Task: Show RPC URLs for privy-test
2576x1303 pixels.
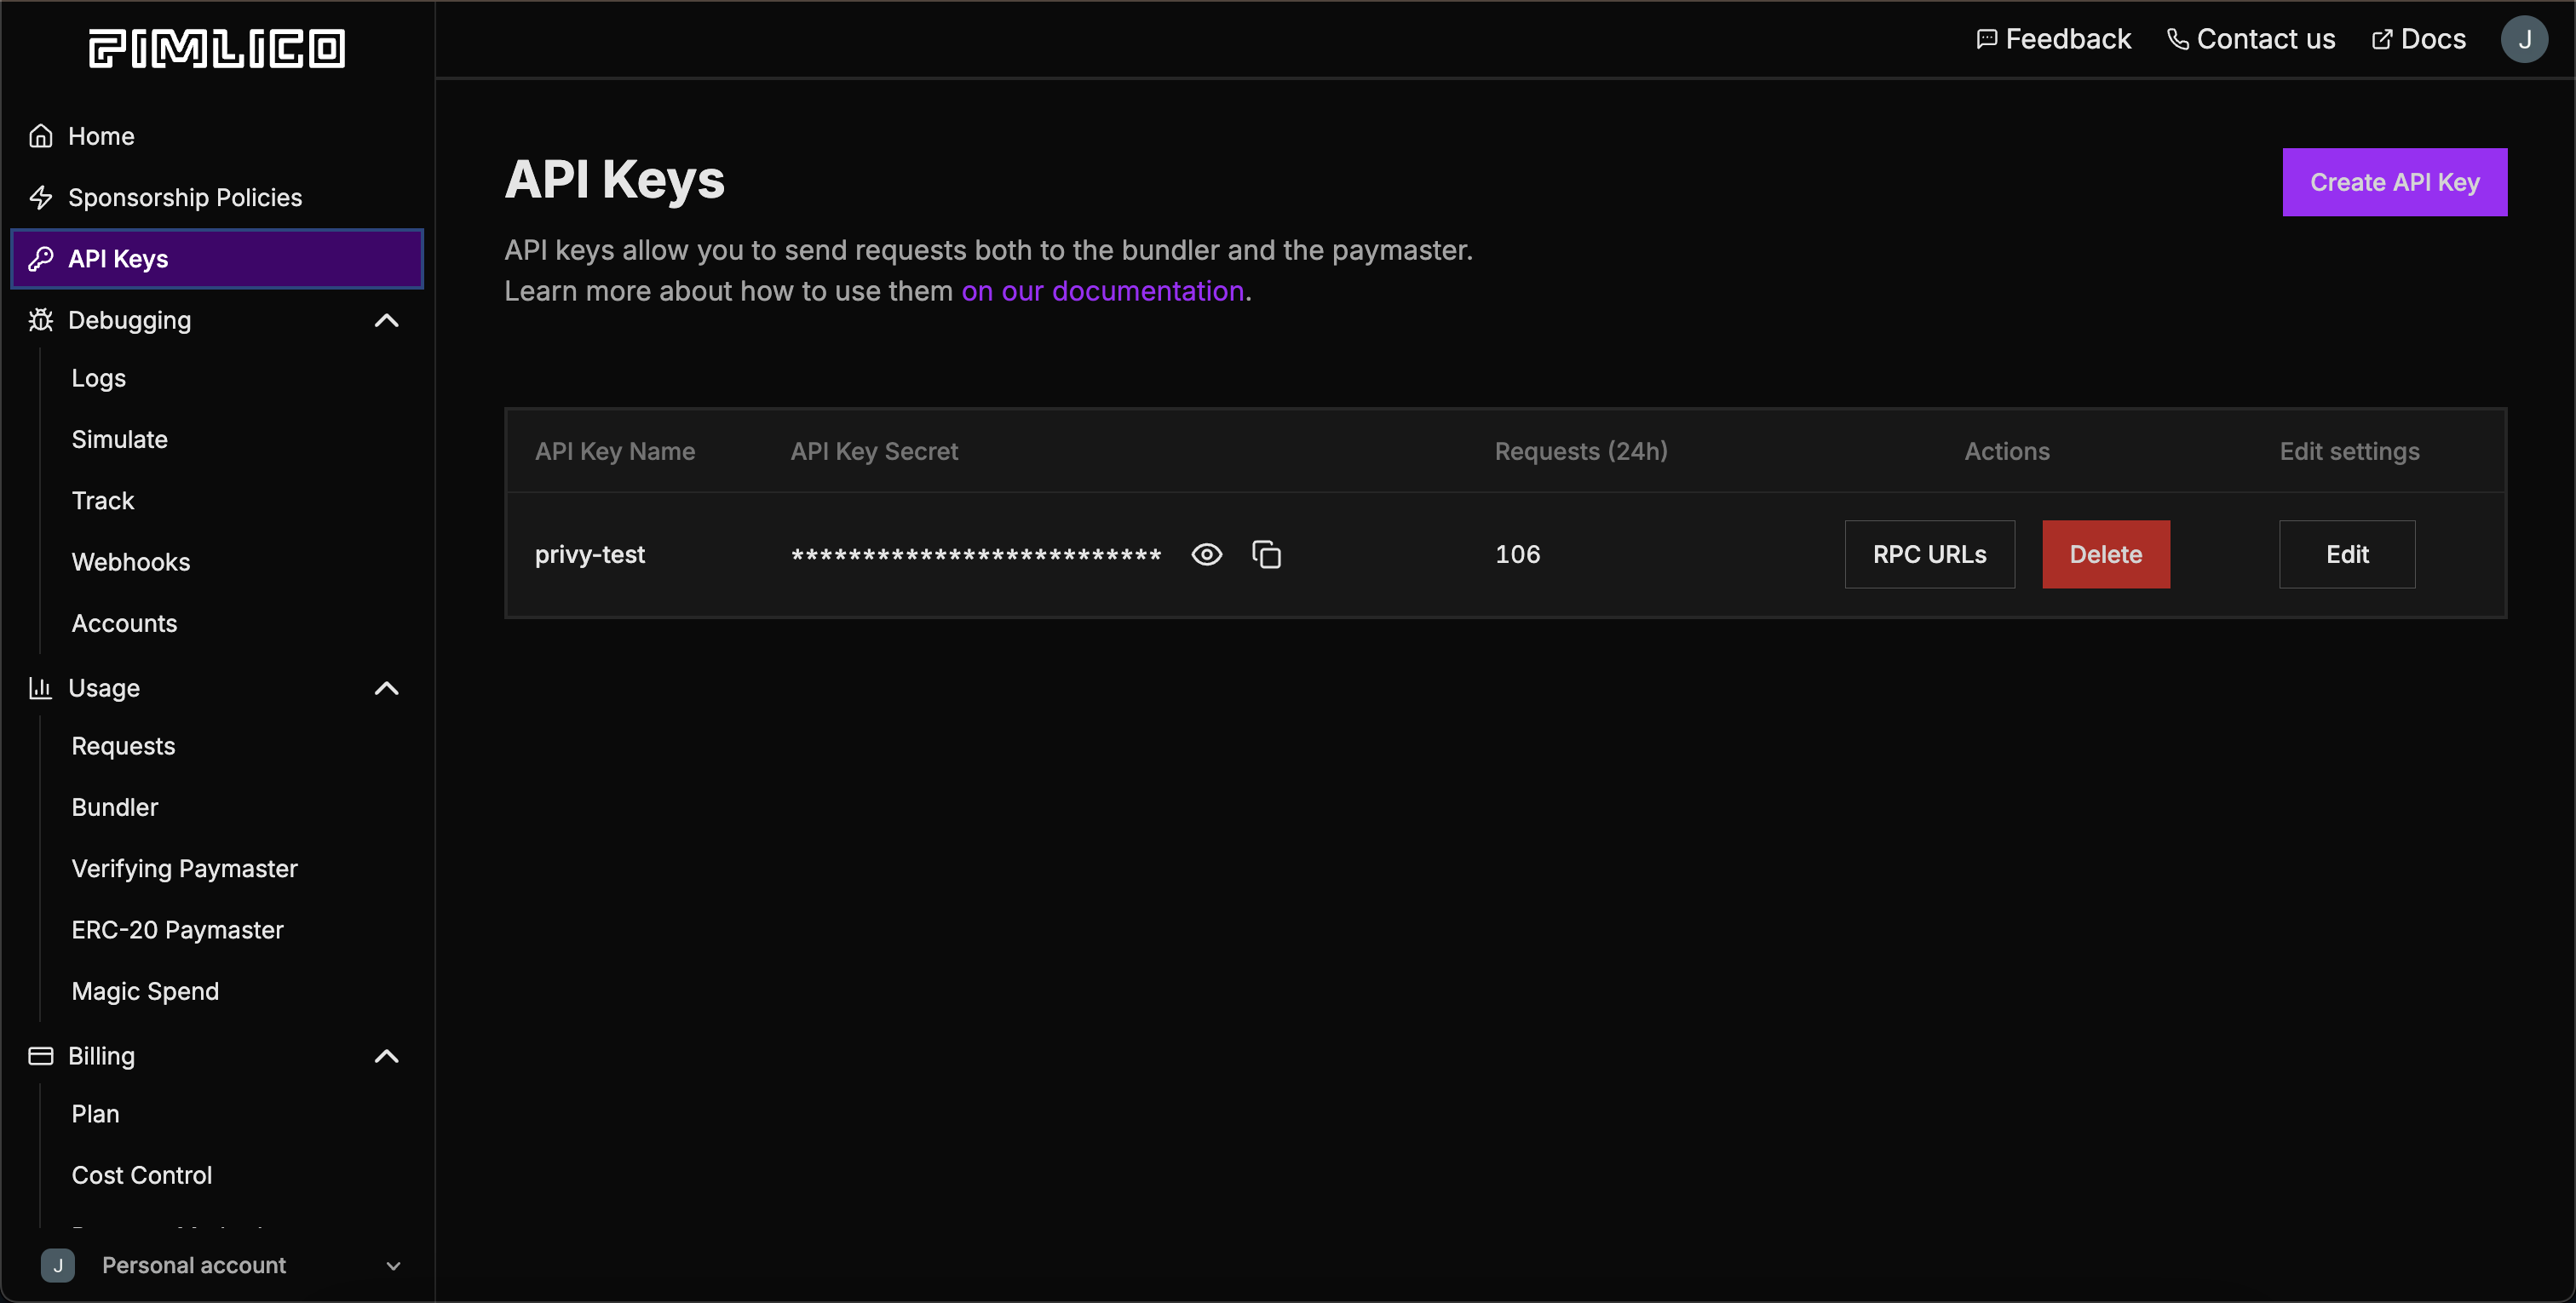Action: pos(1930,554)
